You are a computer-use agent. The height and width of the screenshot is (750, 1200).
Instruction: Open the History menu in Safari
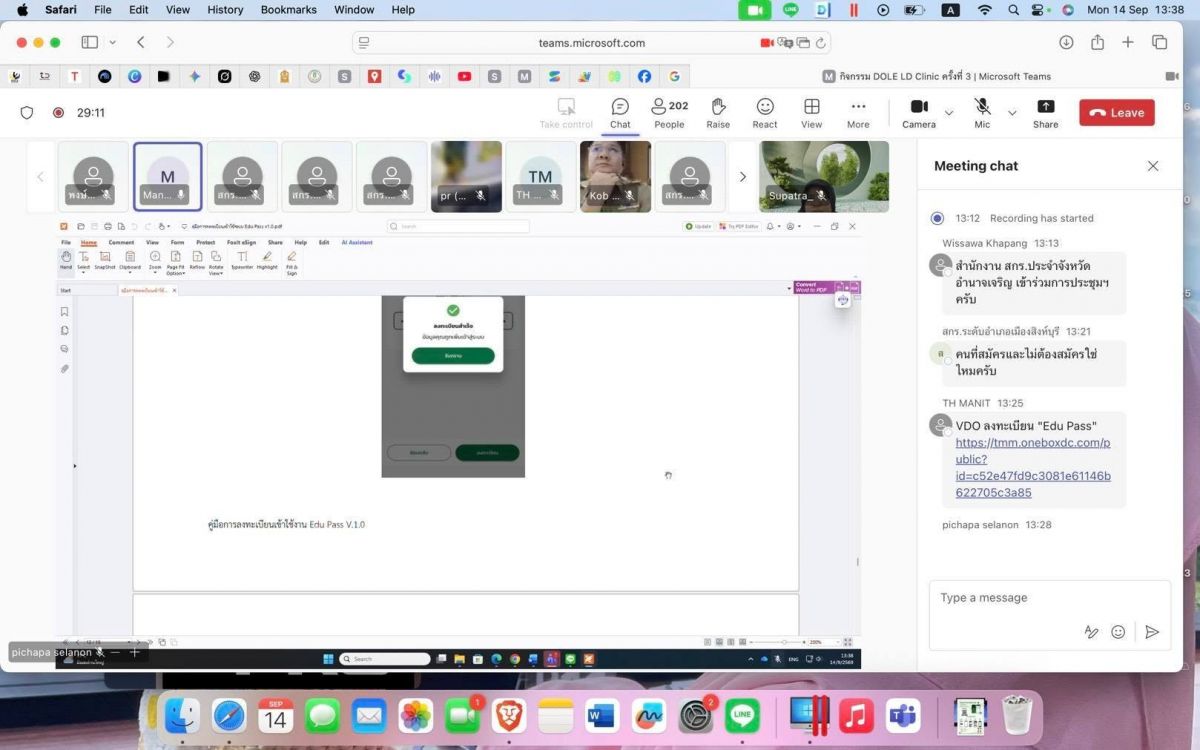pyautogui.click(x=225, y=10)
